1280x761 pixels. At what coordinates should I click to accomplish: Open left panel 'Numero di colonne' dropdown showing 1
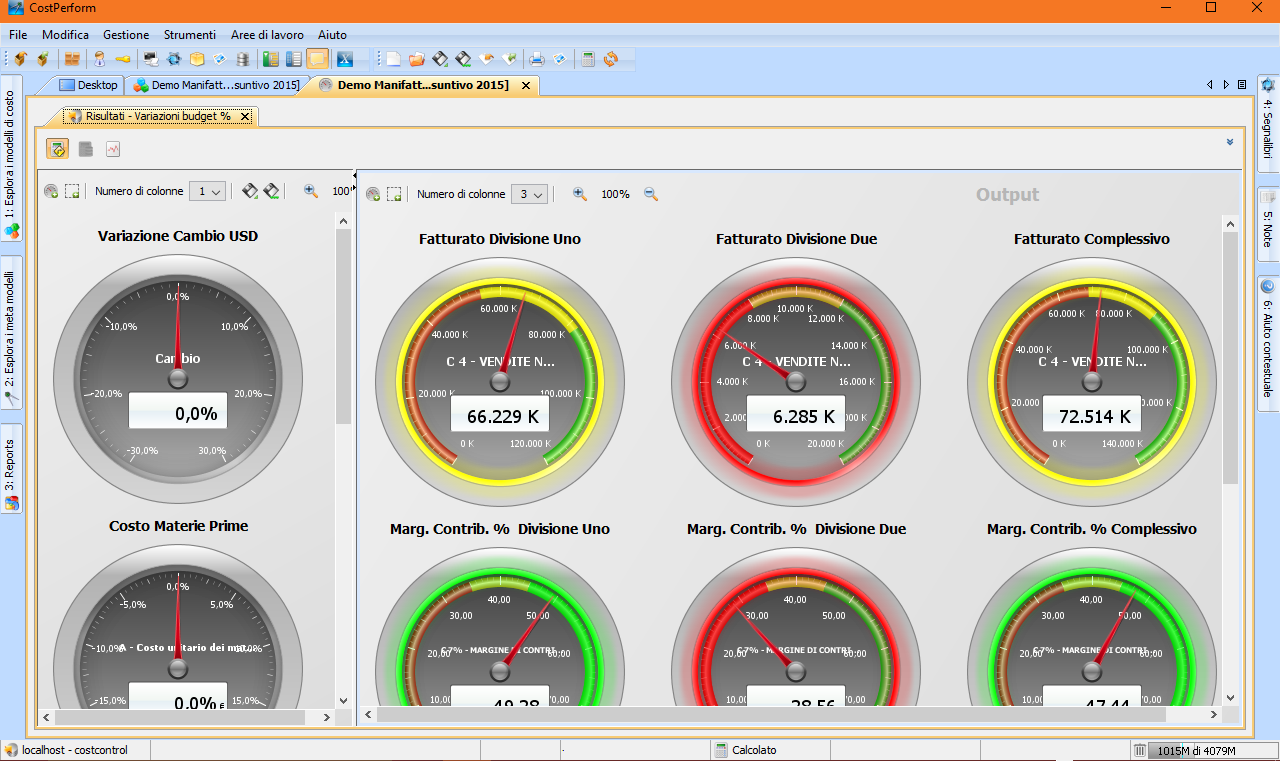click(207, 191)
